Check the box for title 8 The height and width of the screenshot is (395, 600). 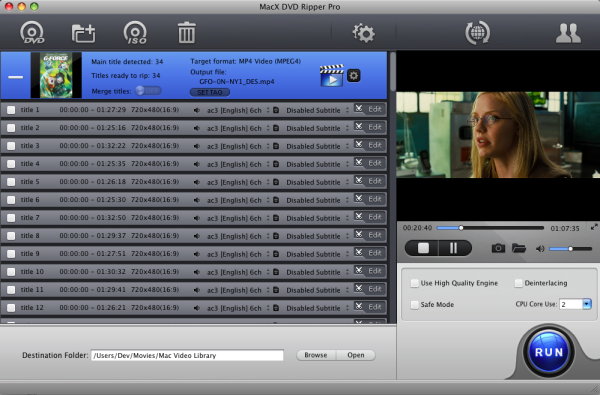11,236
